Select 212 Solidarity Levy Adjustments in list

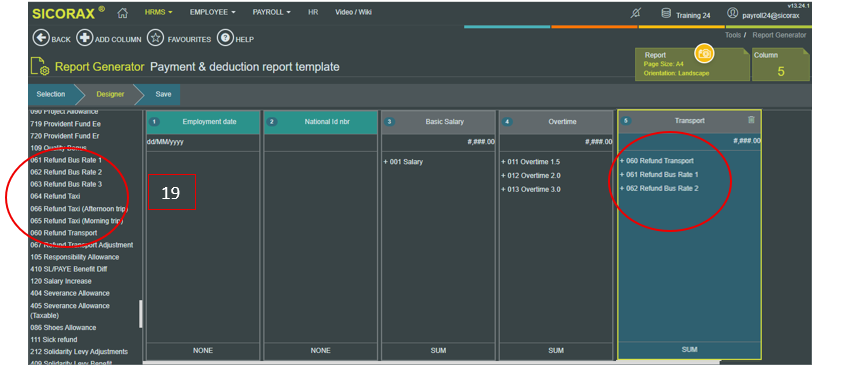79,352
